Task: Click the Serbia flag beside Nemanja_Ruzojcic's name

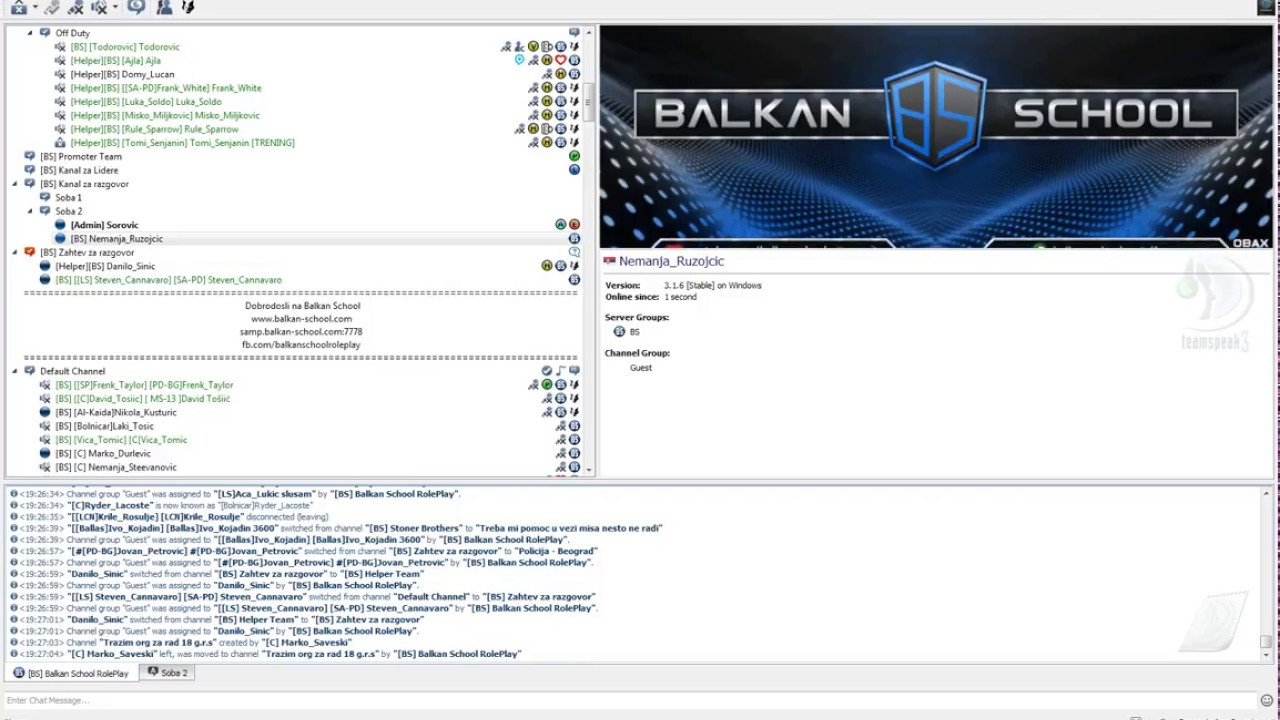Action: [609, 261]
